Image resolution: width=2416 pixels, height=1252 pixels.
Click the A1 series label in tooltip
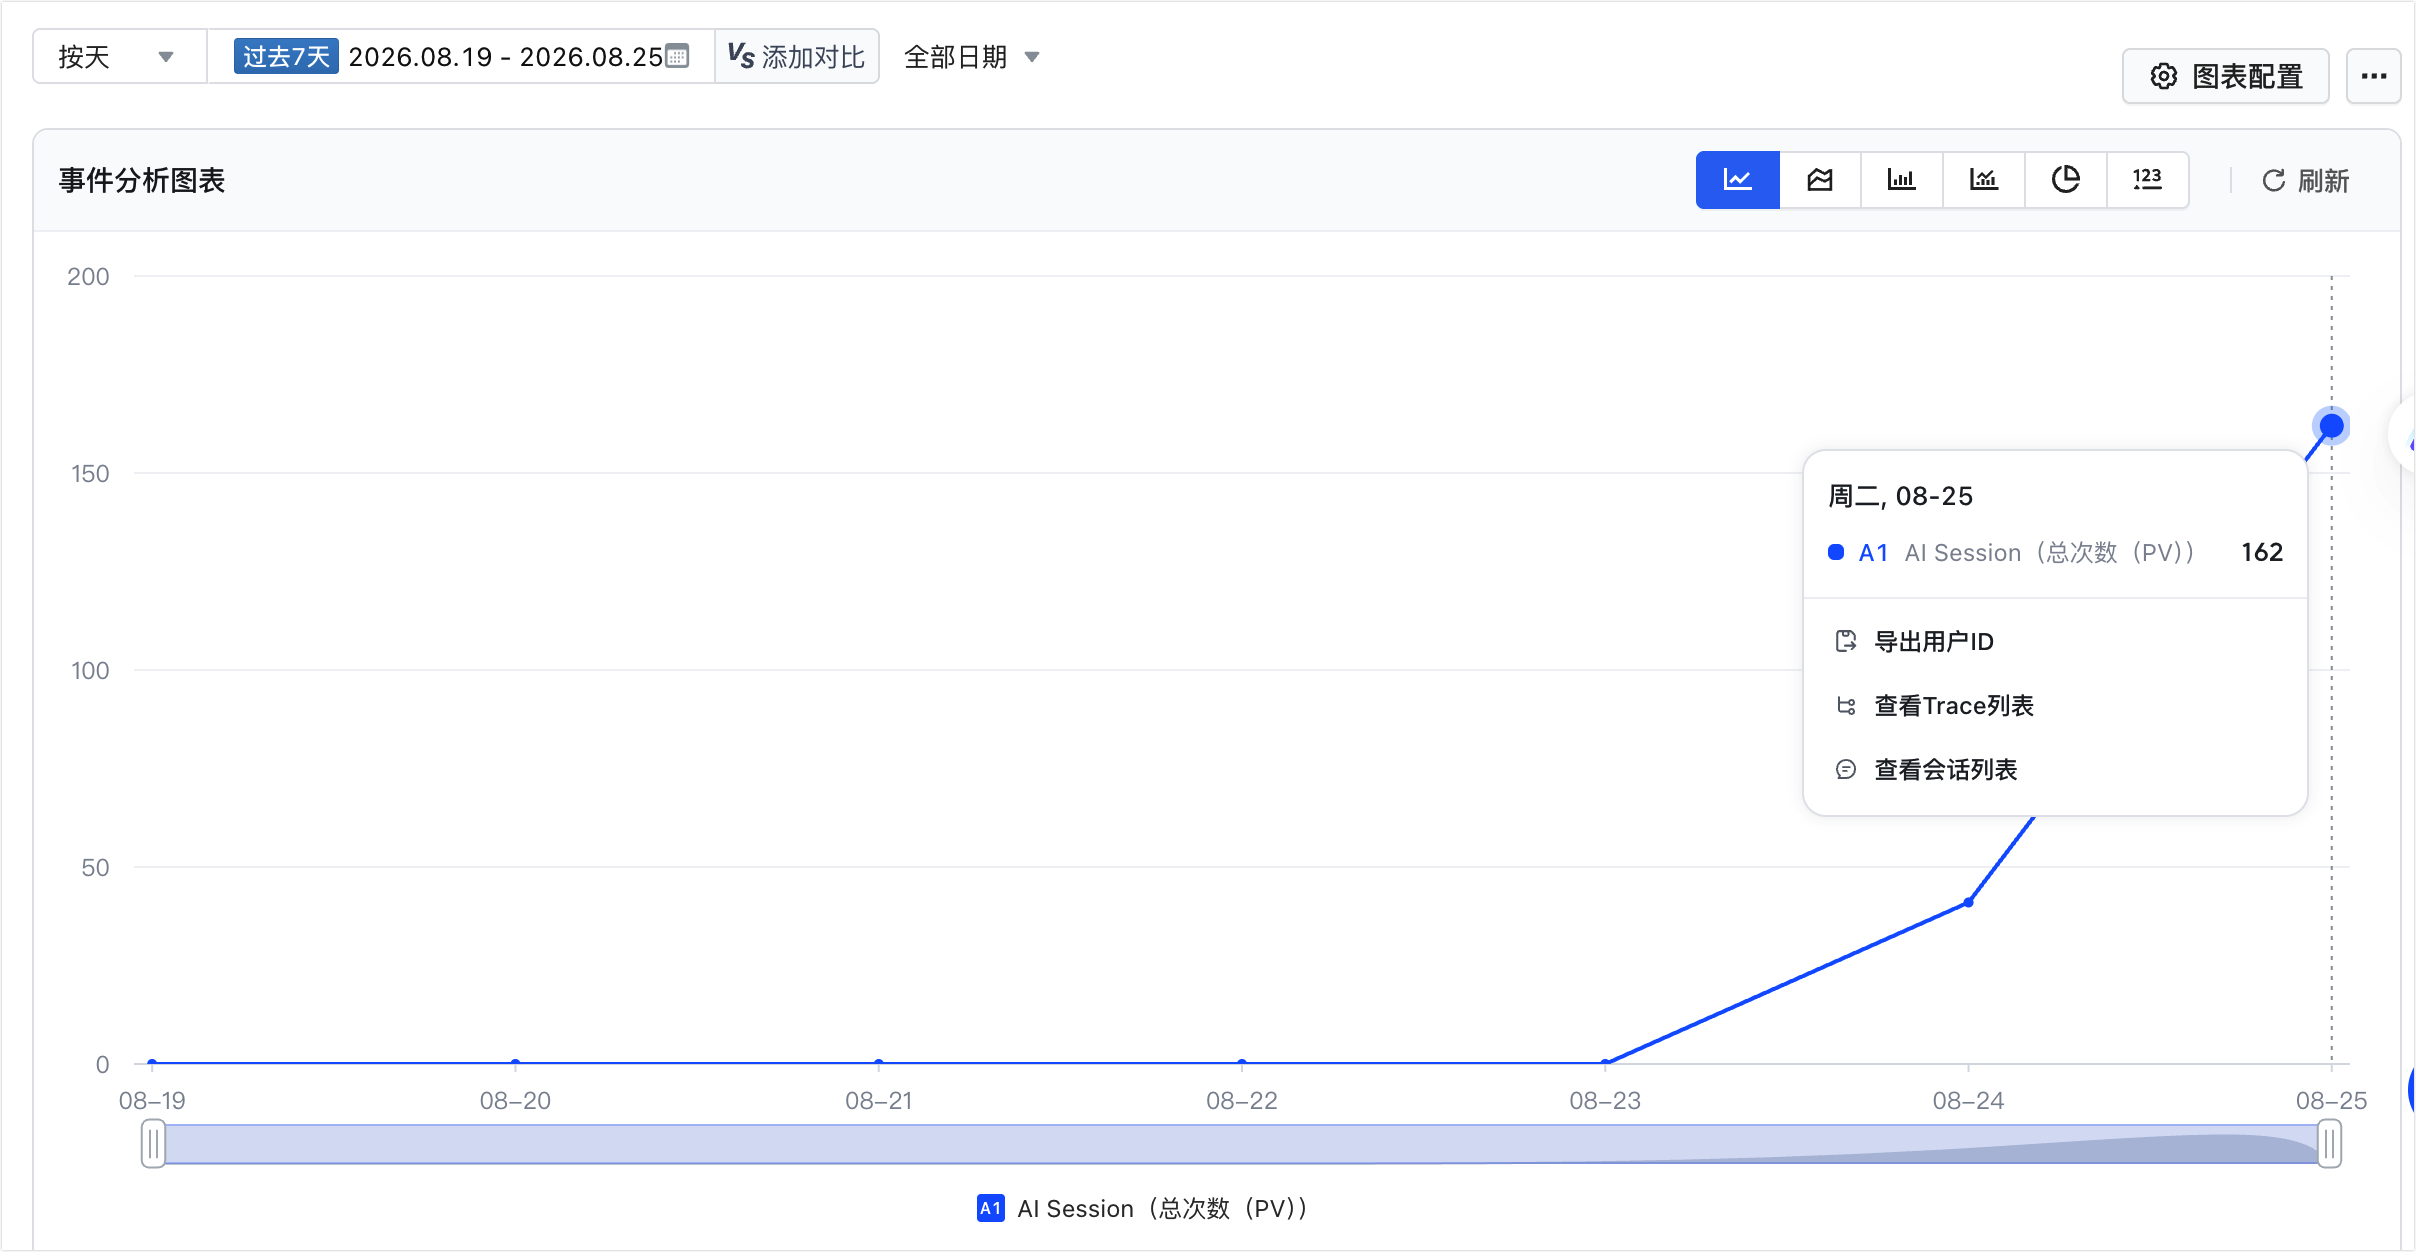coord(1873,553)
